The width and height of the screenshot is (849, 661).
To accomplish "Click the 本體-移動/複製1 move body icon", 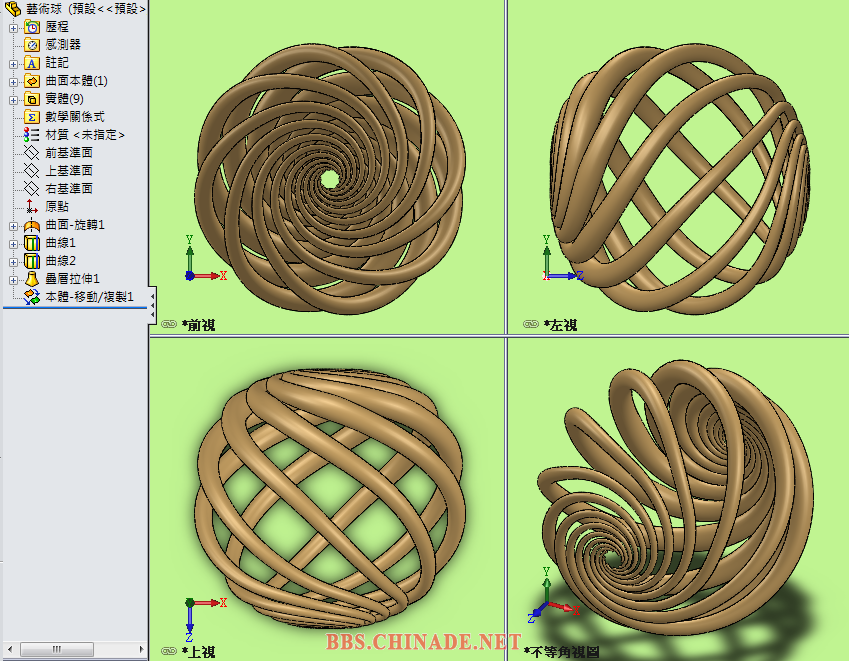I will [32, 297].
